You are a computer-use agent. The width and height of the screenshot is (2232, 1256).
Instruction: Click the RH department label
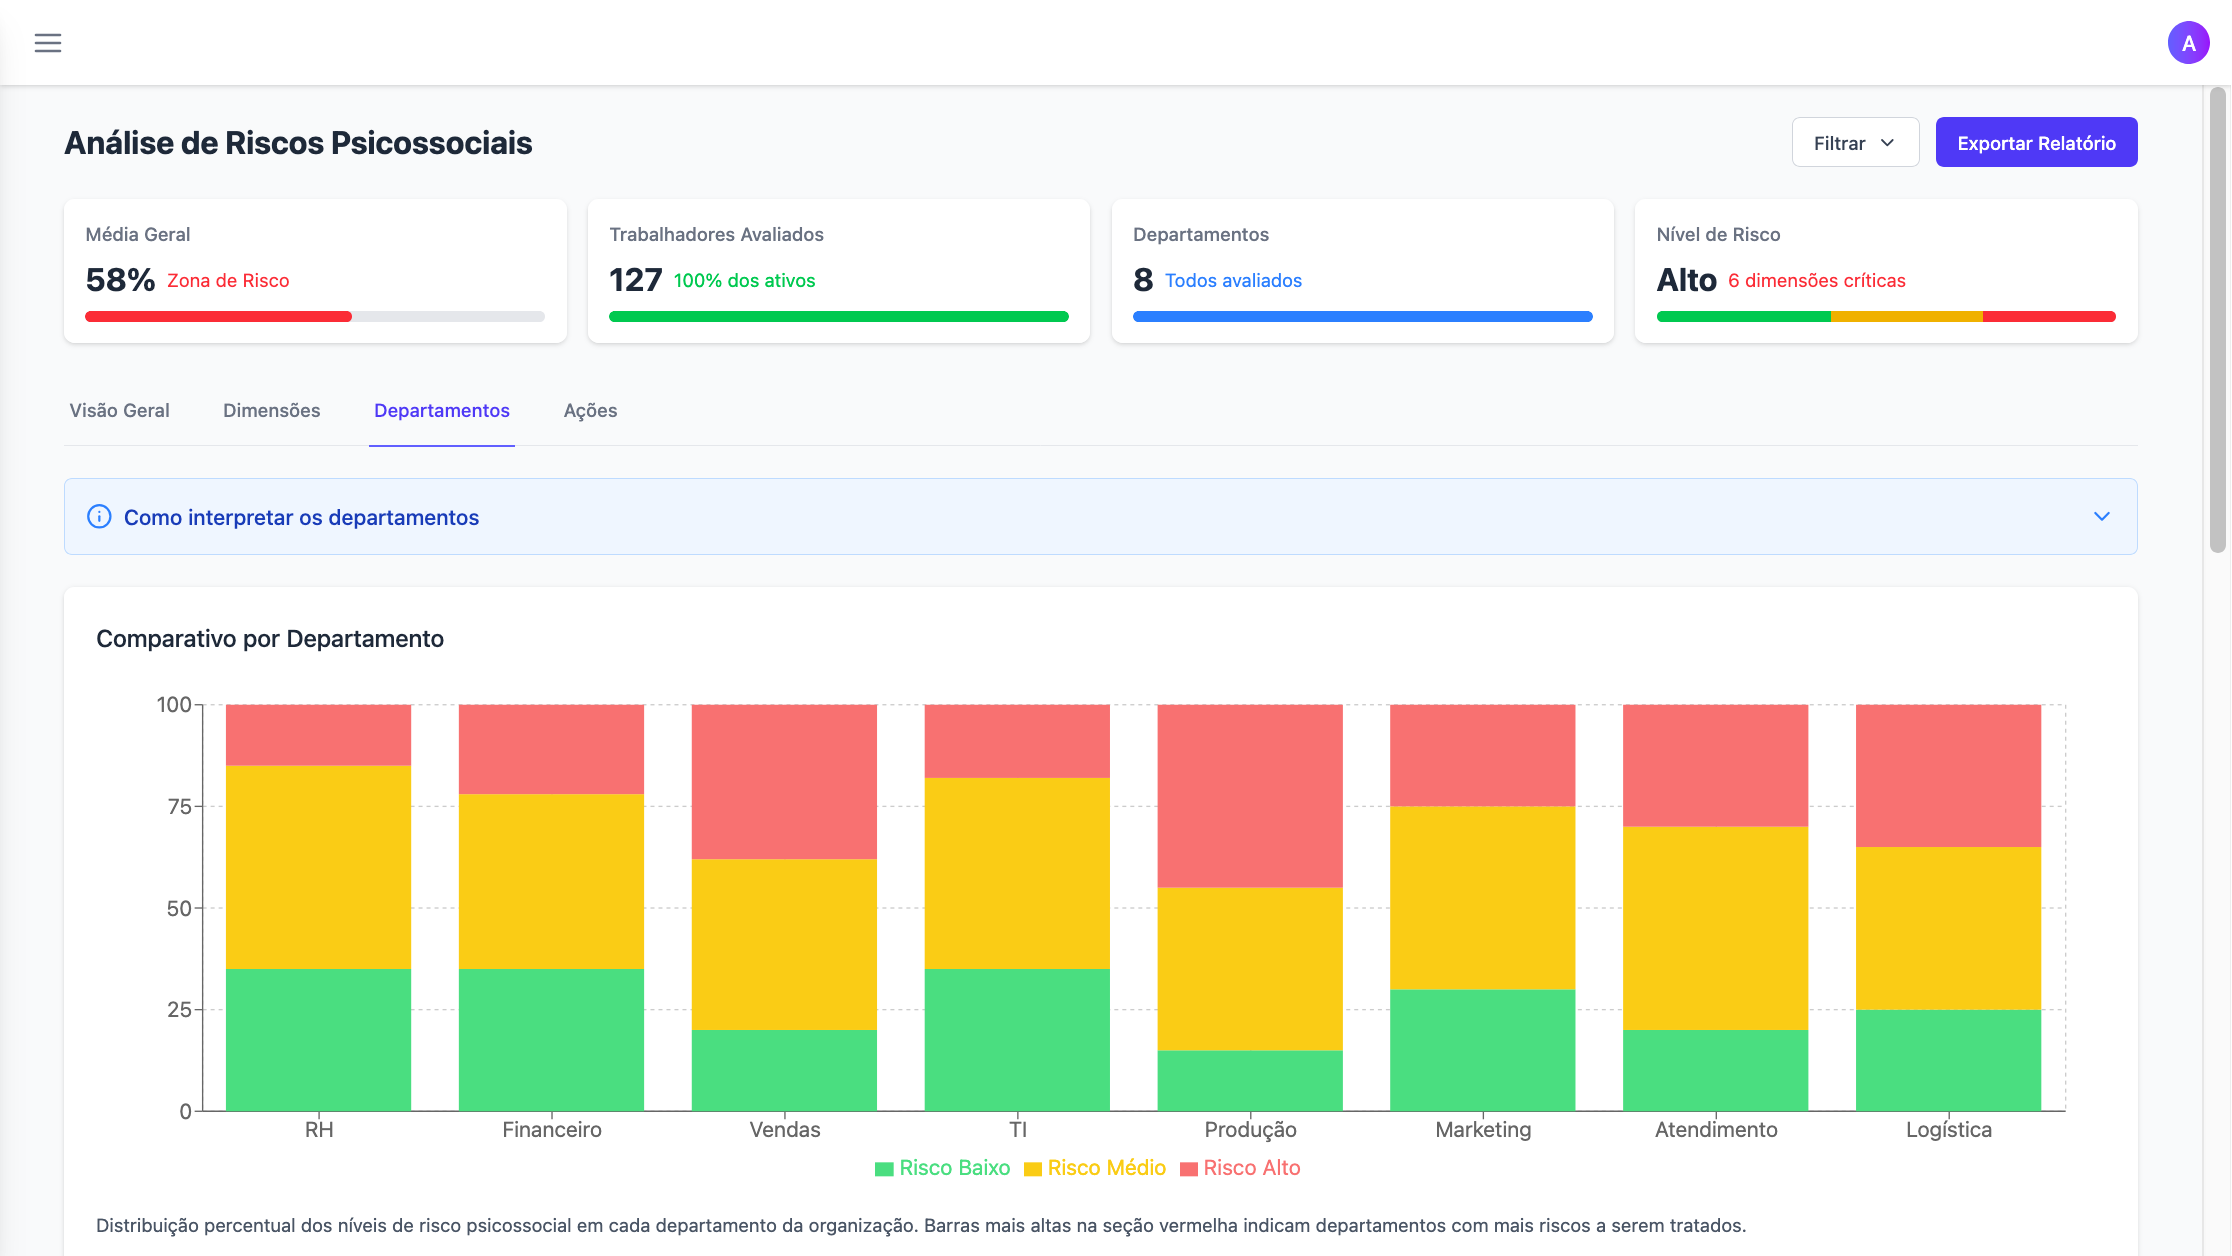(x=318, y=1129)
